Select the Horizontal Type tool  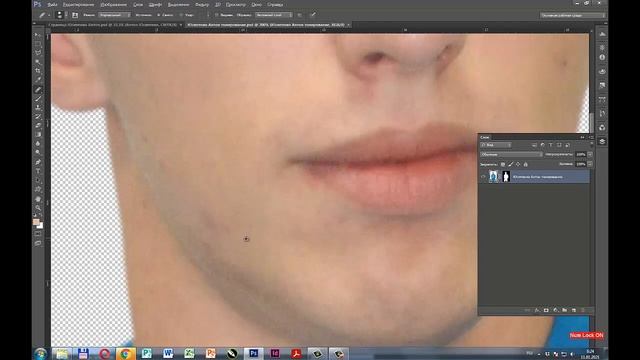(x=38, y=171)
